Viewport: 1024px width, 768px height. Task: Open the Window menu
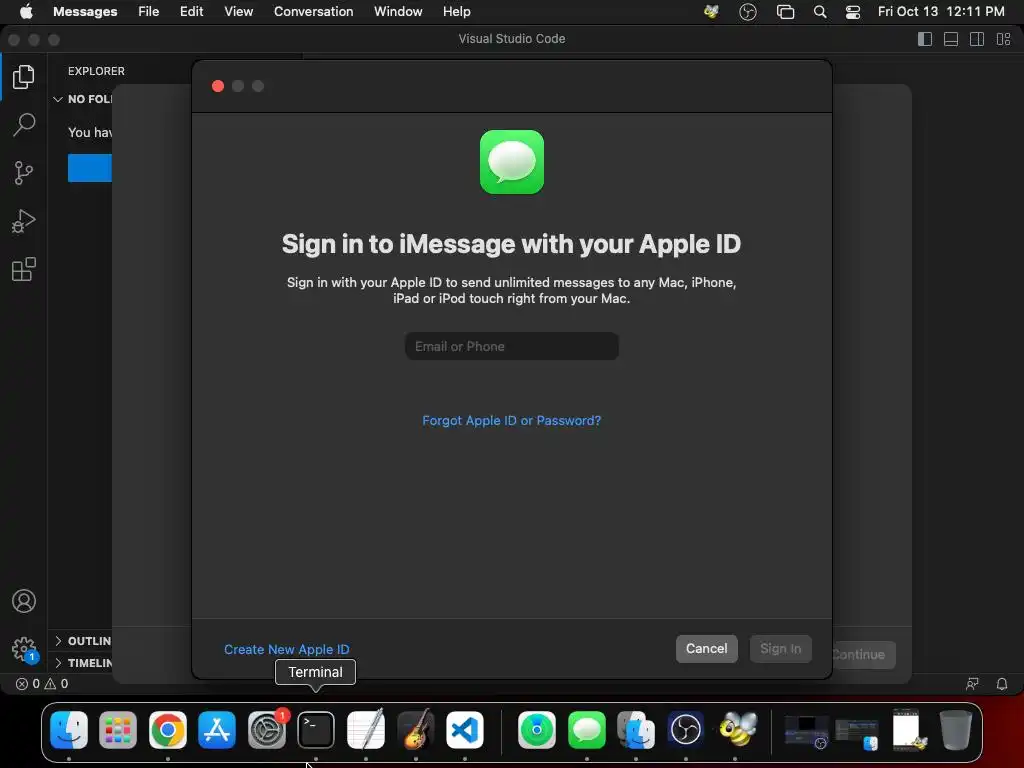(398, 12)
